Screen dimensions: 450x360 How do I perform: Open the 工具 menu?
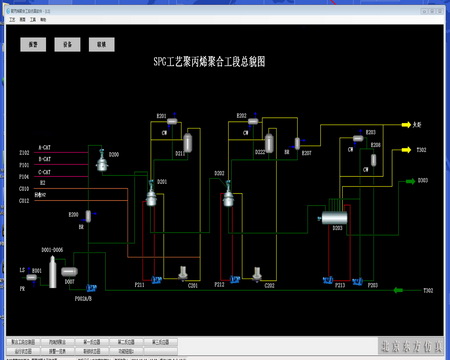pyautogui.click(x=33, y=20)
